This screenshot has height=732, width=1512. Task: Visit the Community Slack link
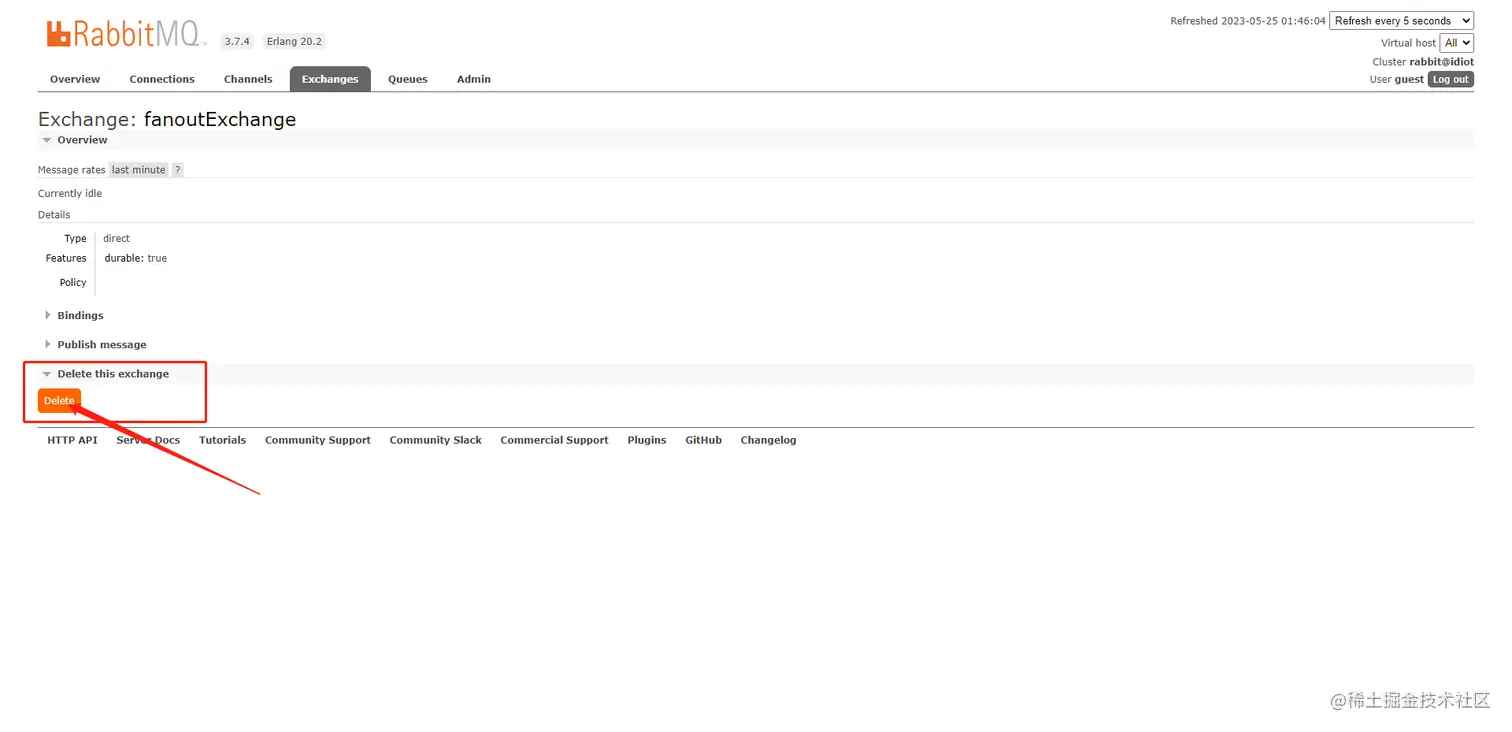[x=435, y=440]
